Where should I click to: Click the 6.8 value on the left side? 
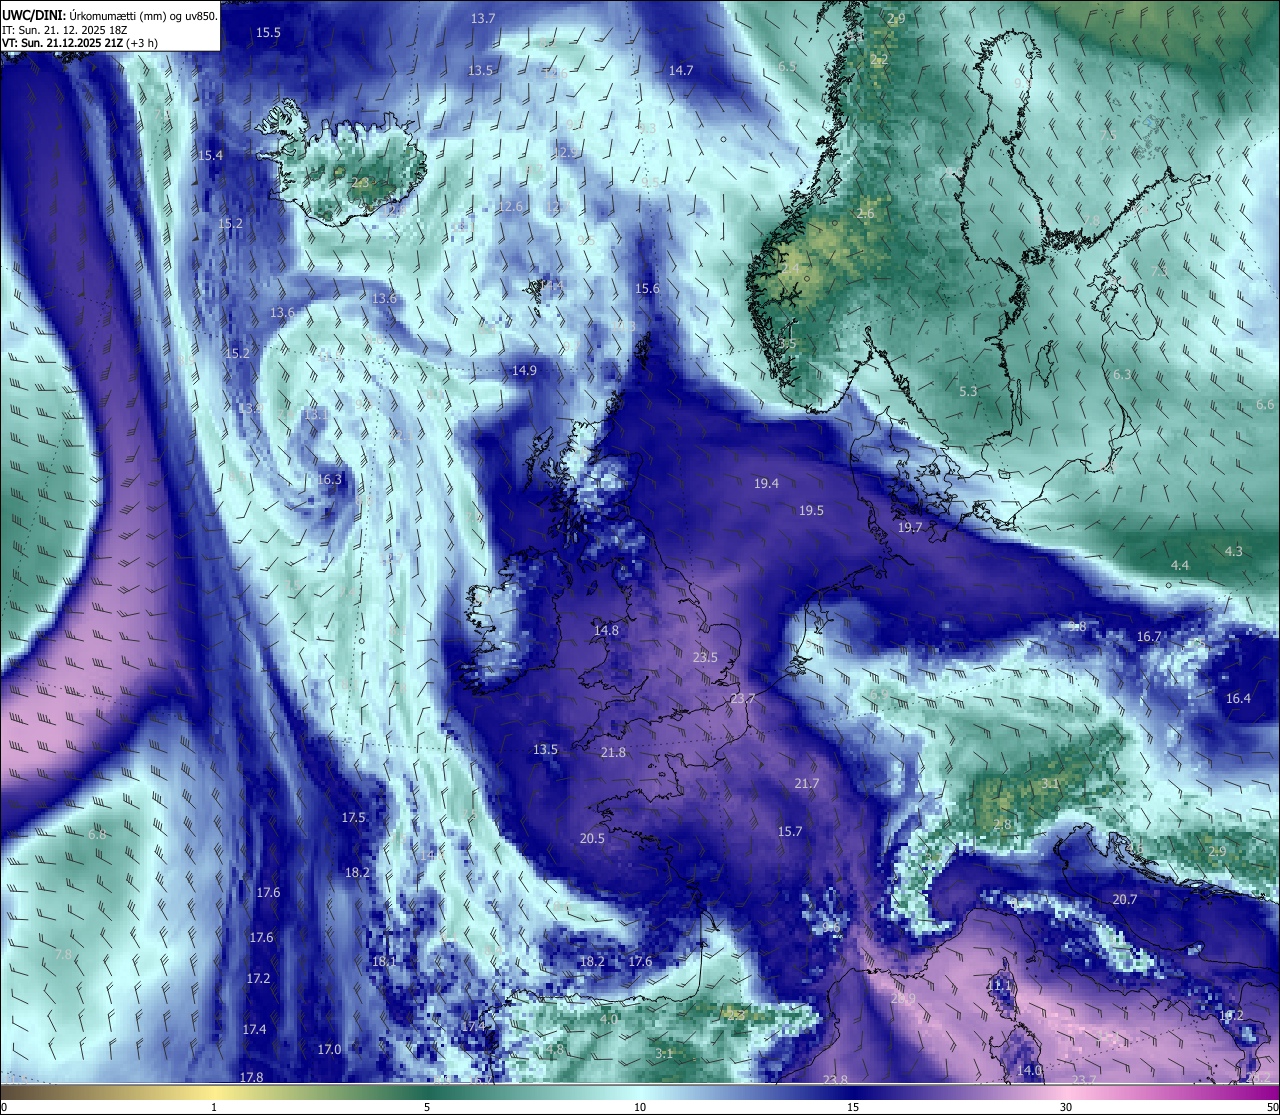coord(97,834)
